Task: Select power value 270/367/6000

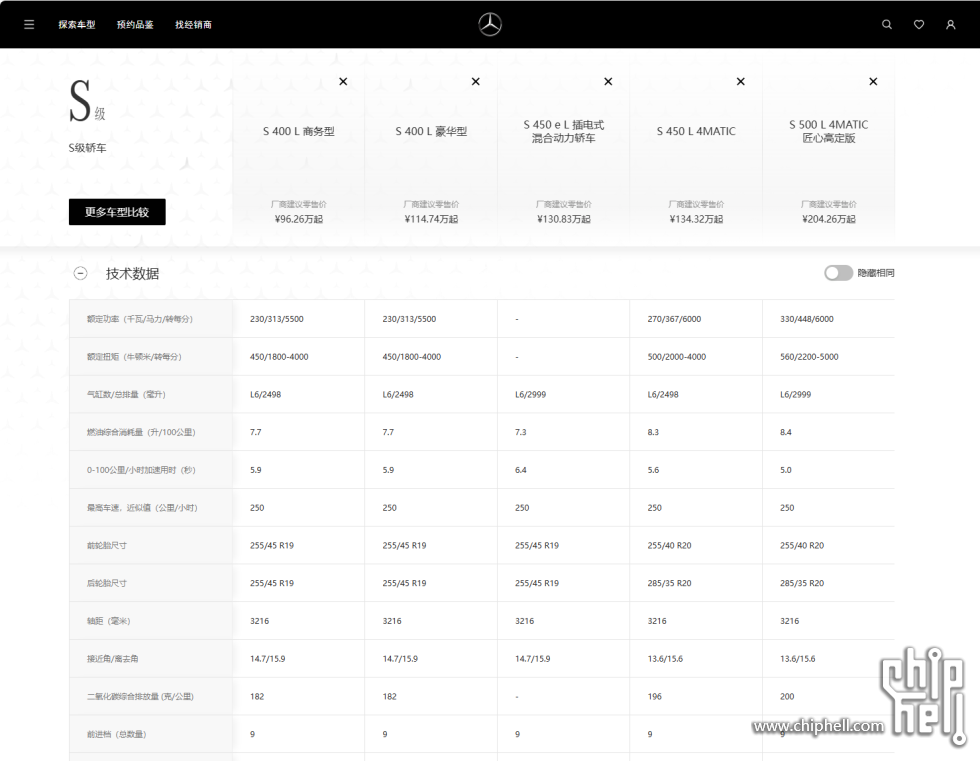Action: pyautogui.click(x=674, y=319)
